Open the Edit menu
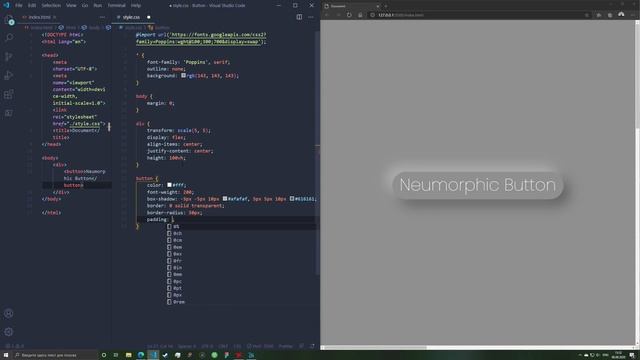640x360 pixels. (x=32, y=6)
